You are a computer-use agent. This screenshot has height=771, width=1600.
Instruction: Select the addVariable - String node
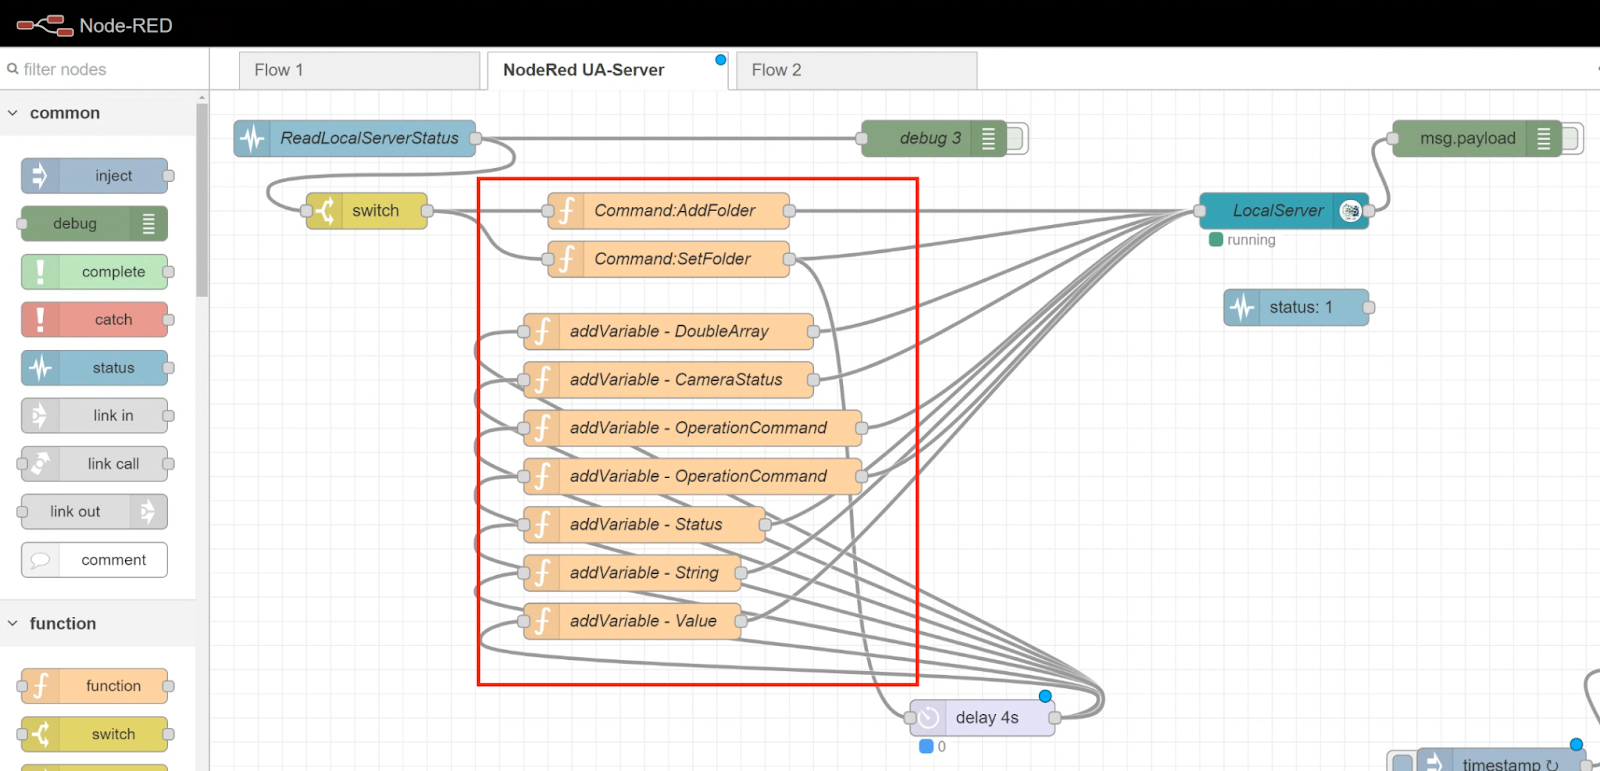[x=633, y=573]
